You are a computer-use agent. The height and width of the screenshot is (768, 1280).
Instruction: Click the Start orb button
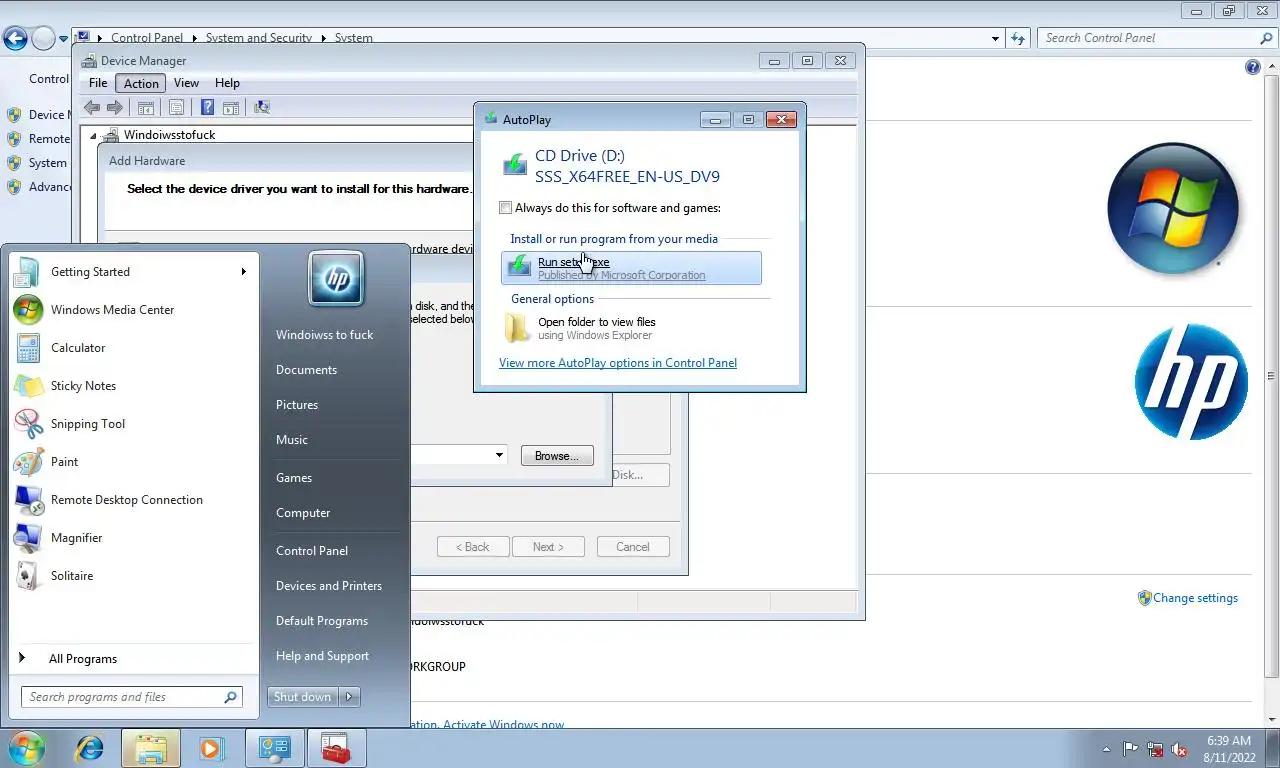click(x=27, y=748)
